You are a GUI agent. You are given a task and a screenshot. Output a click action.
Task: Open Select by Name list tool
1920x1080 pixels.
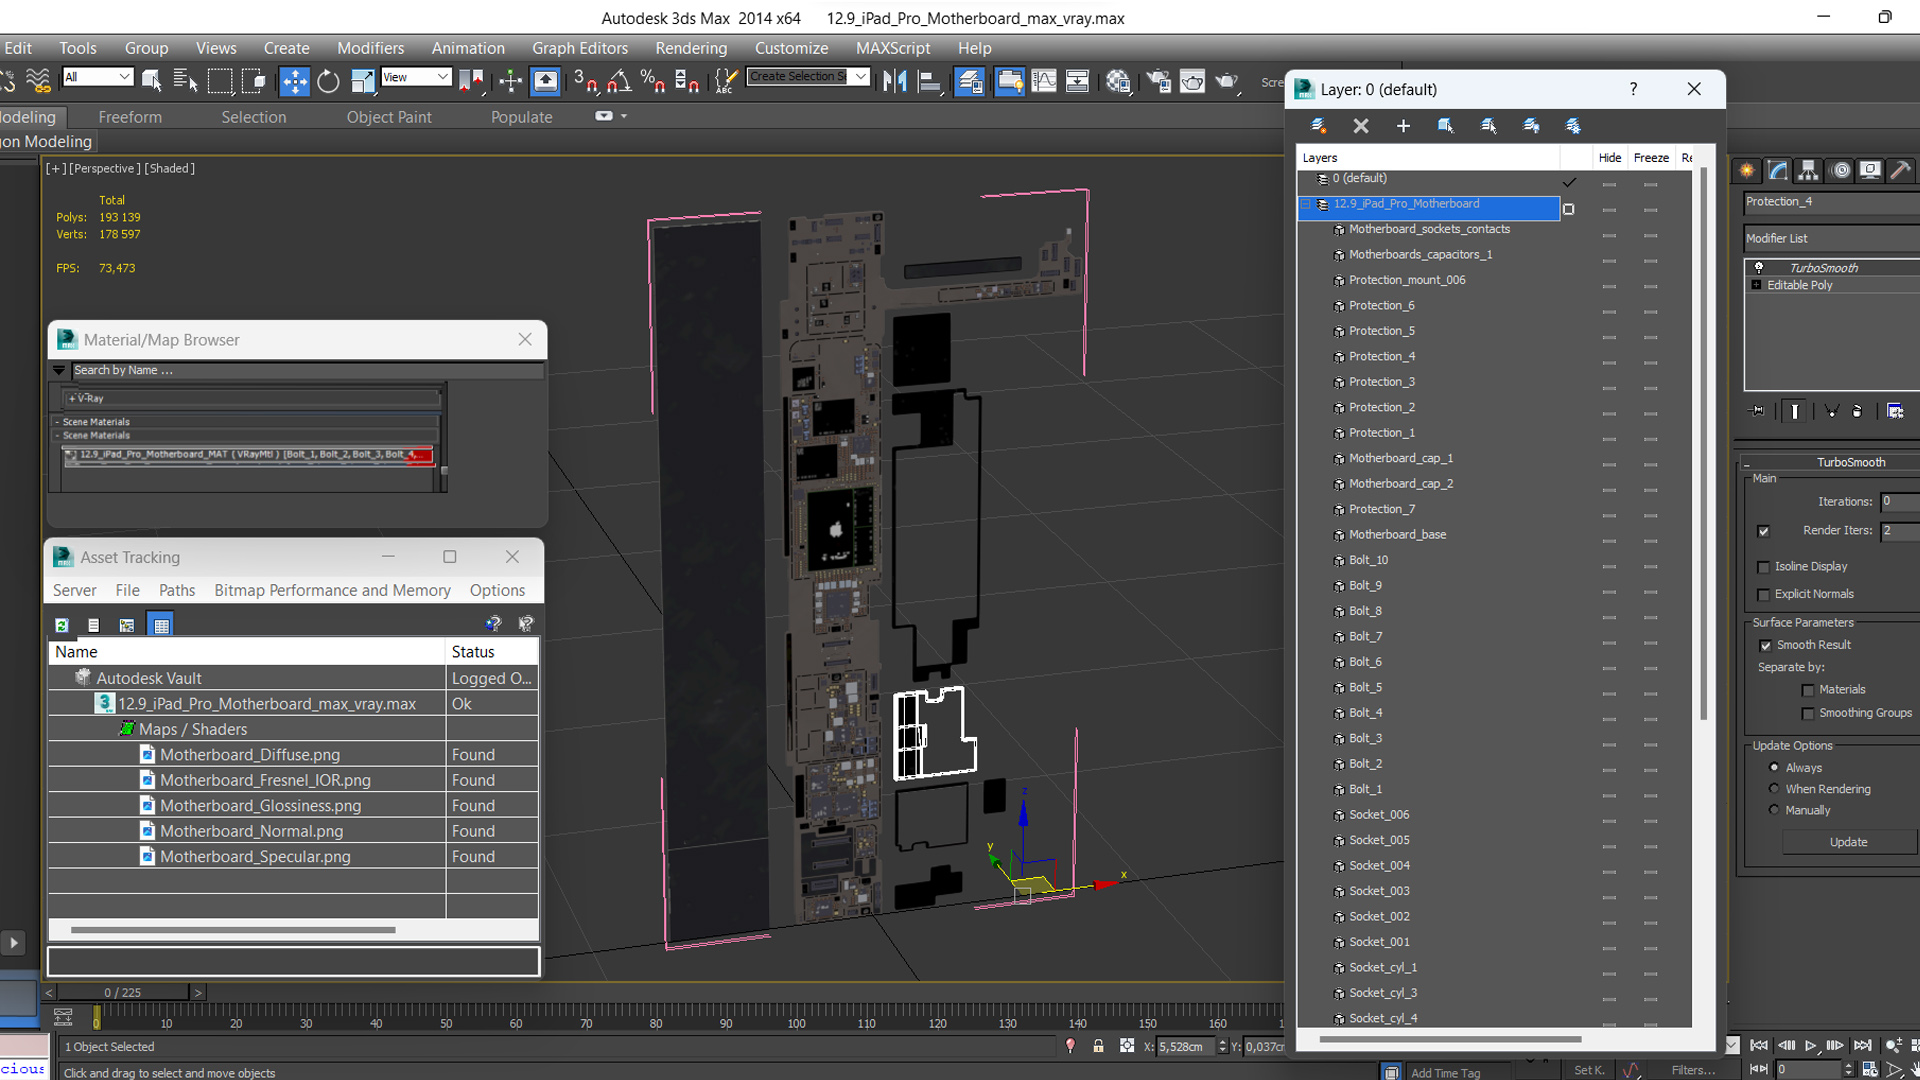(185, 81)
